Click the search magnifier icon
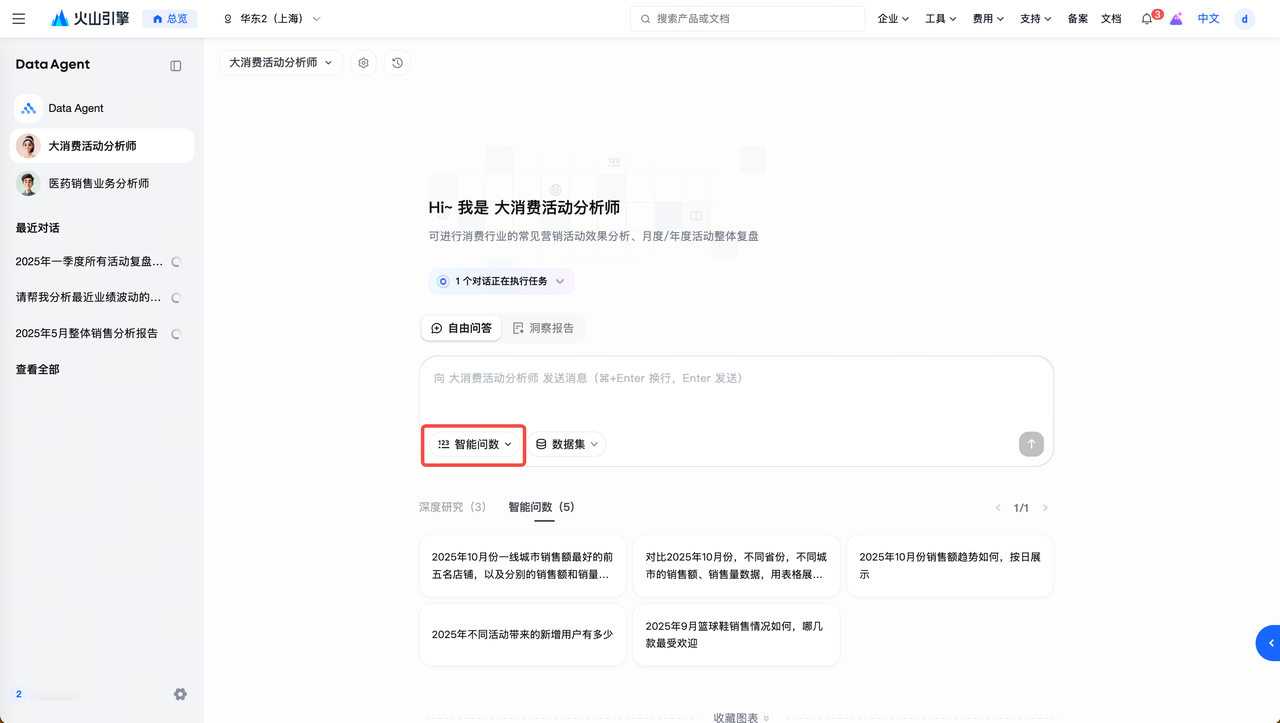 click(645, 19)
